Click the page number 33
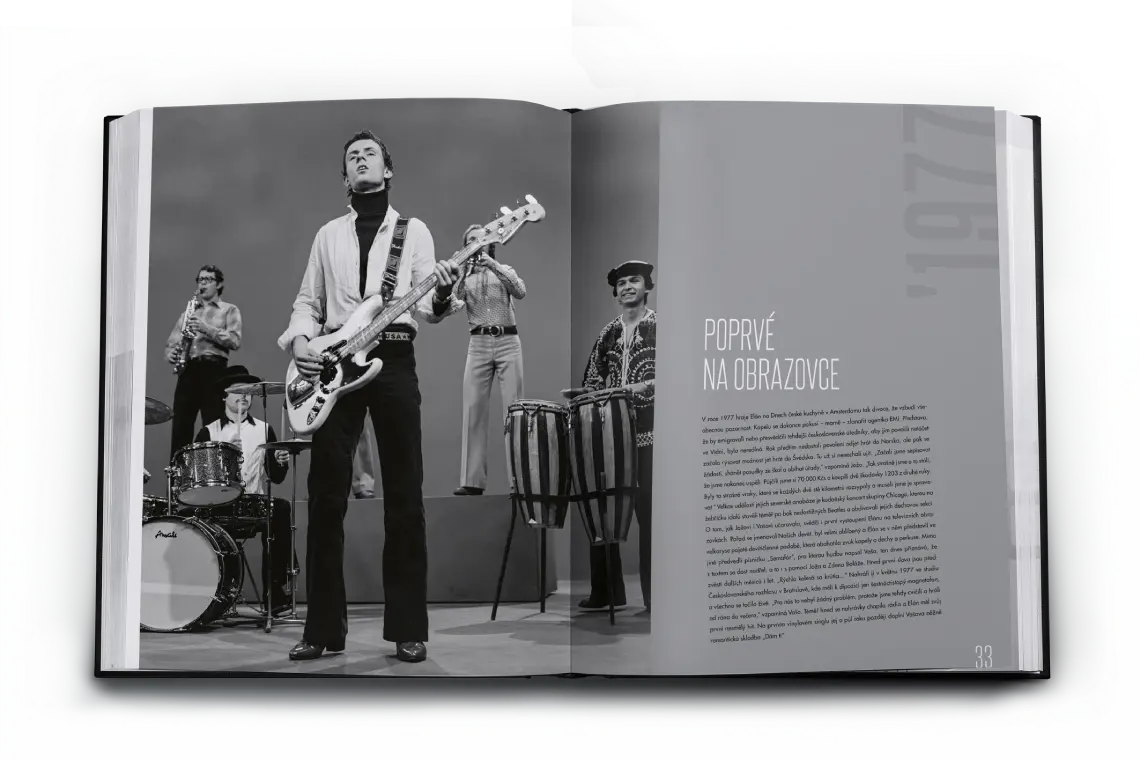The image size is (1140, 760). click(983, 656)
